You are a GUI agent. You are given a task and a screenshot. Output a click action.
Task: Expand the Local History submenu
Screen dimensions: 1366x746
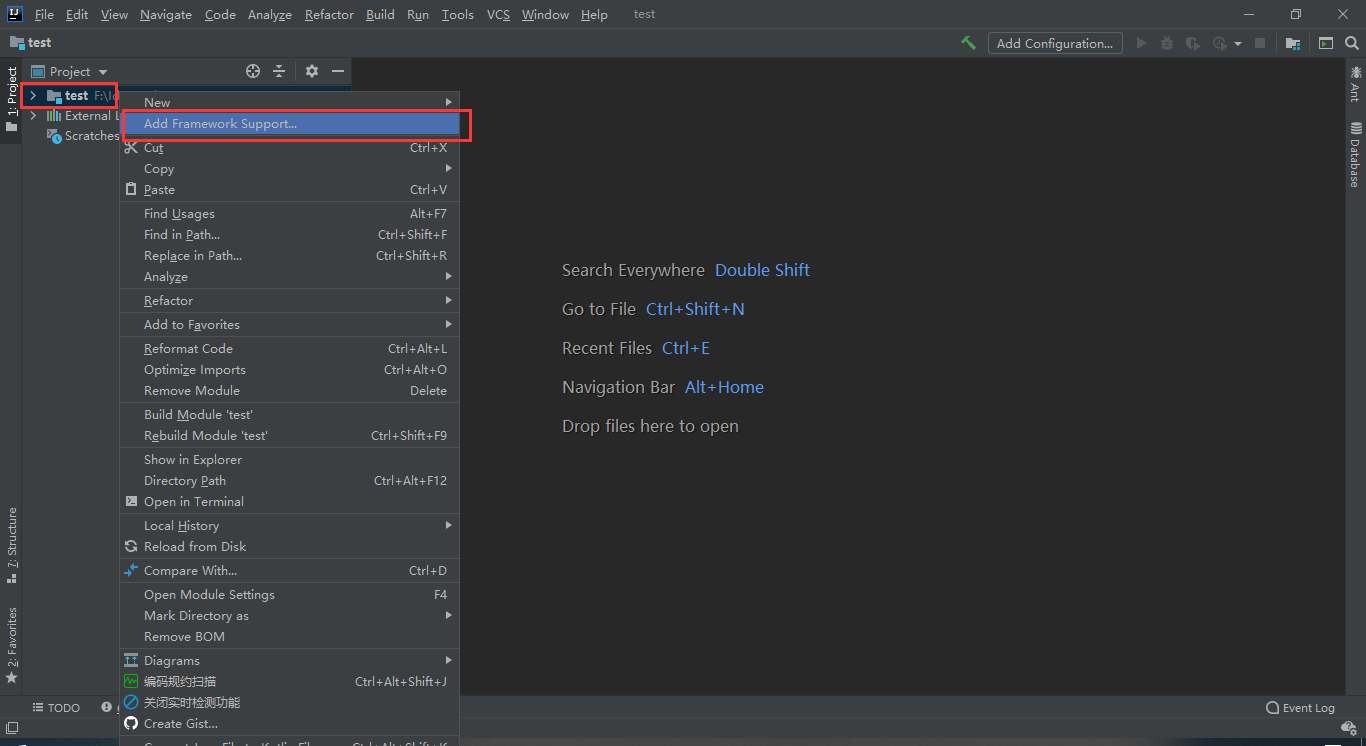pos(289,525)
